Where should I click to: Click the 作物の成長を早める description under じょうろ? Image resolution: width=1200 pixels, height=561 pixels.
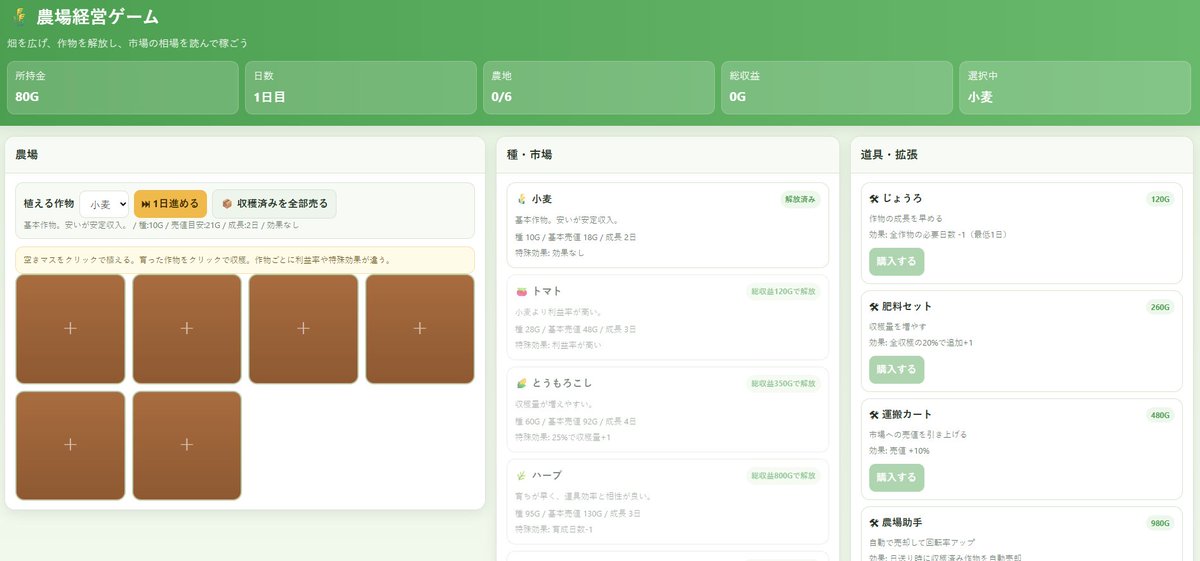pos(906,219)
